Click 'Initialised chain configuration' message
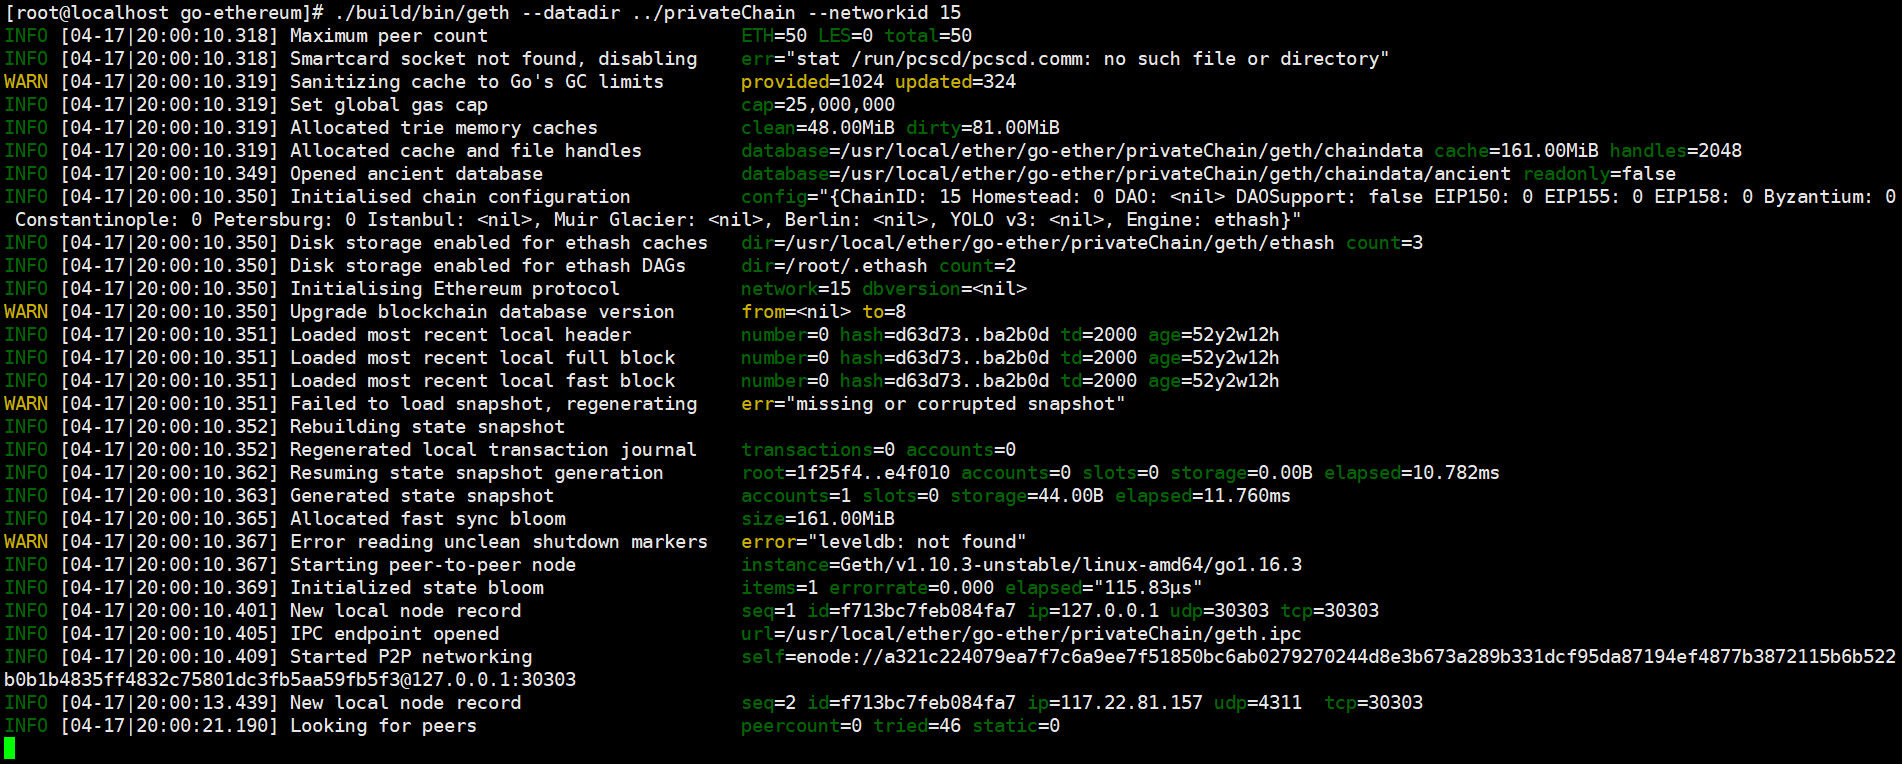The width and height of the screenshot is (1903, 764). coord(460,197)
